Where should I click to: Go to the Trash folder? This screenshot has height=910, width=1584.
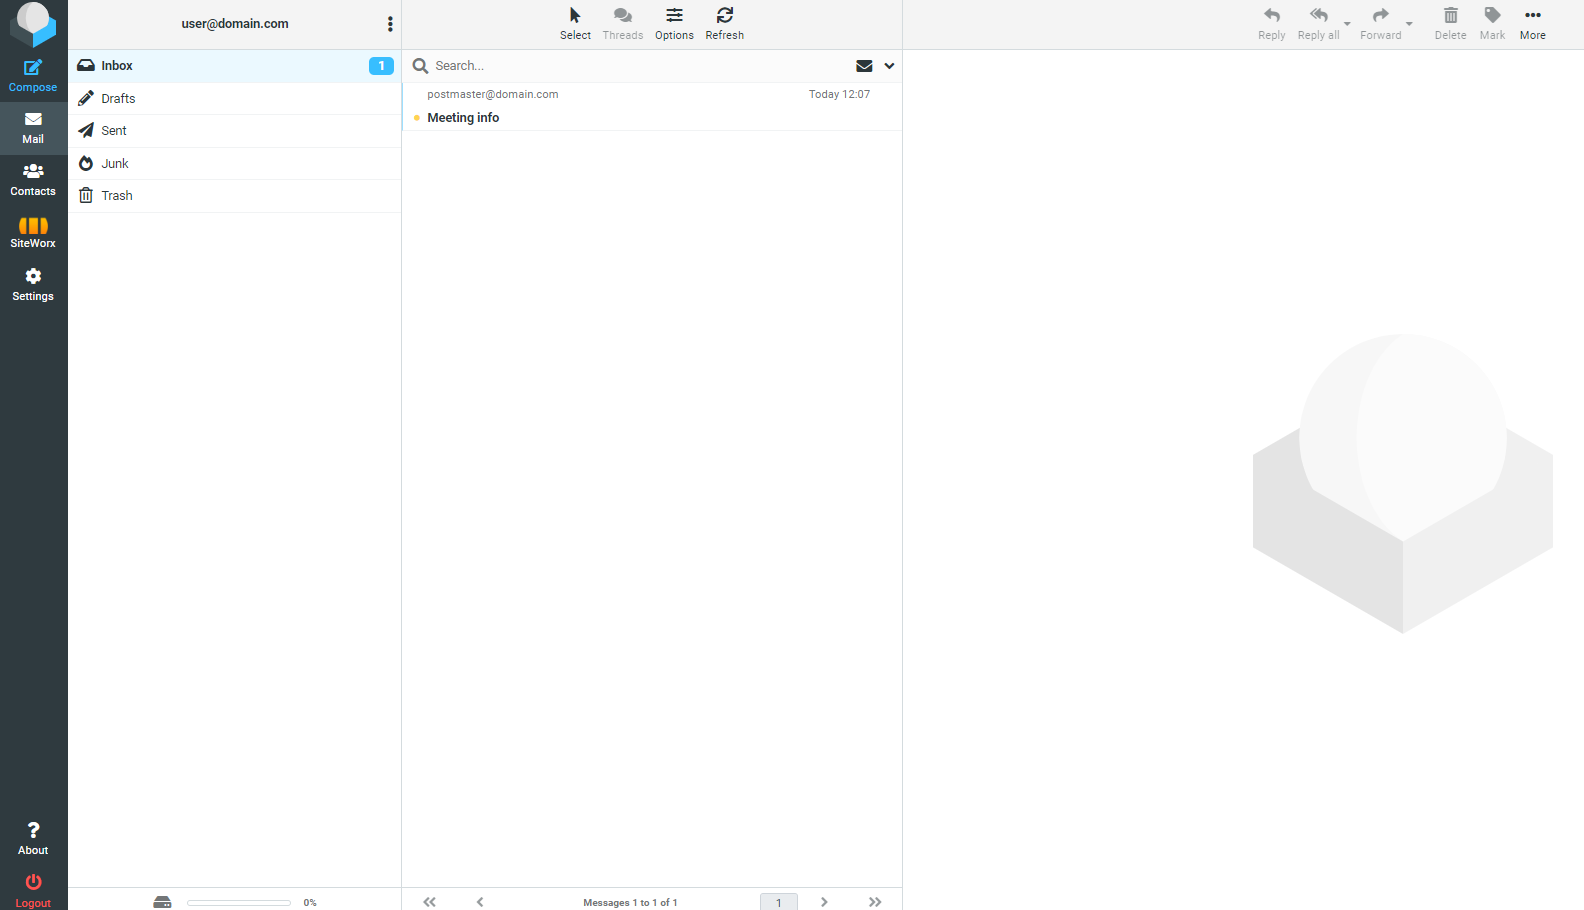[117, 196]
